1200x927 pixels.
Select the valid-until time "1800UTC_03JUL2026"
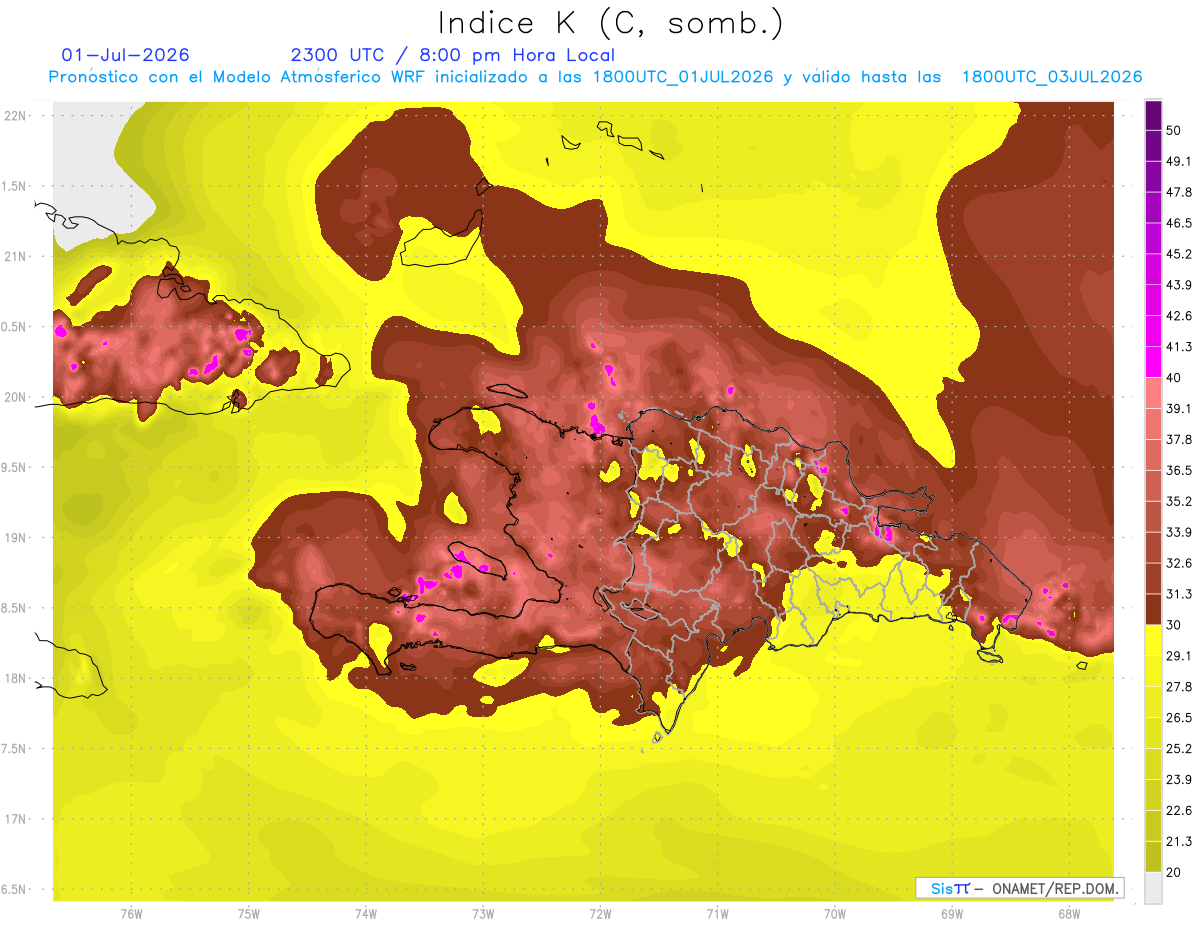point(1052,77)
